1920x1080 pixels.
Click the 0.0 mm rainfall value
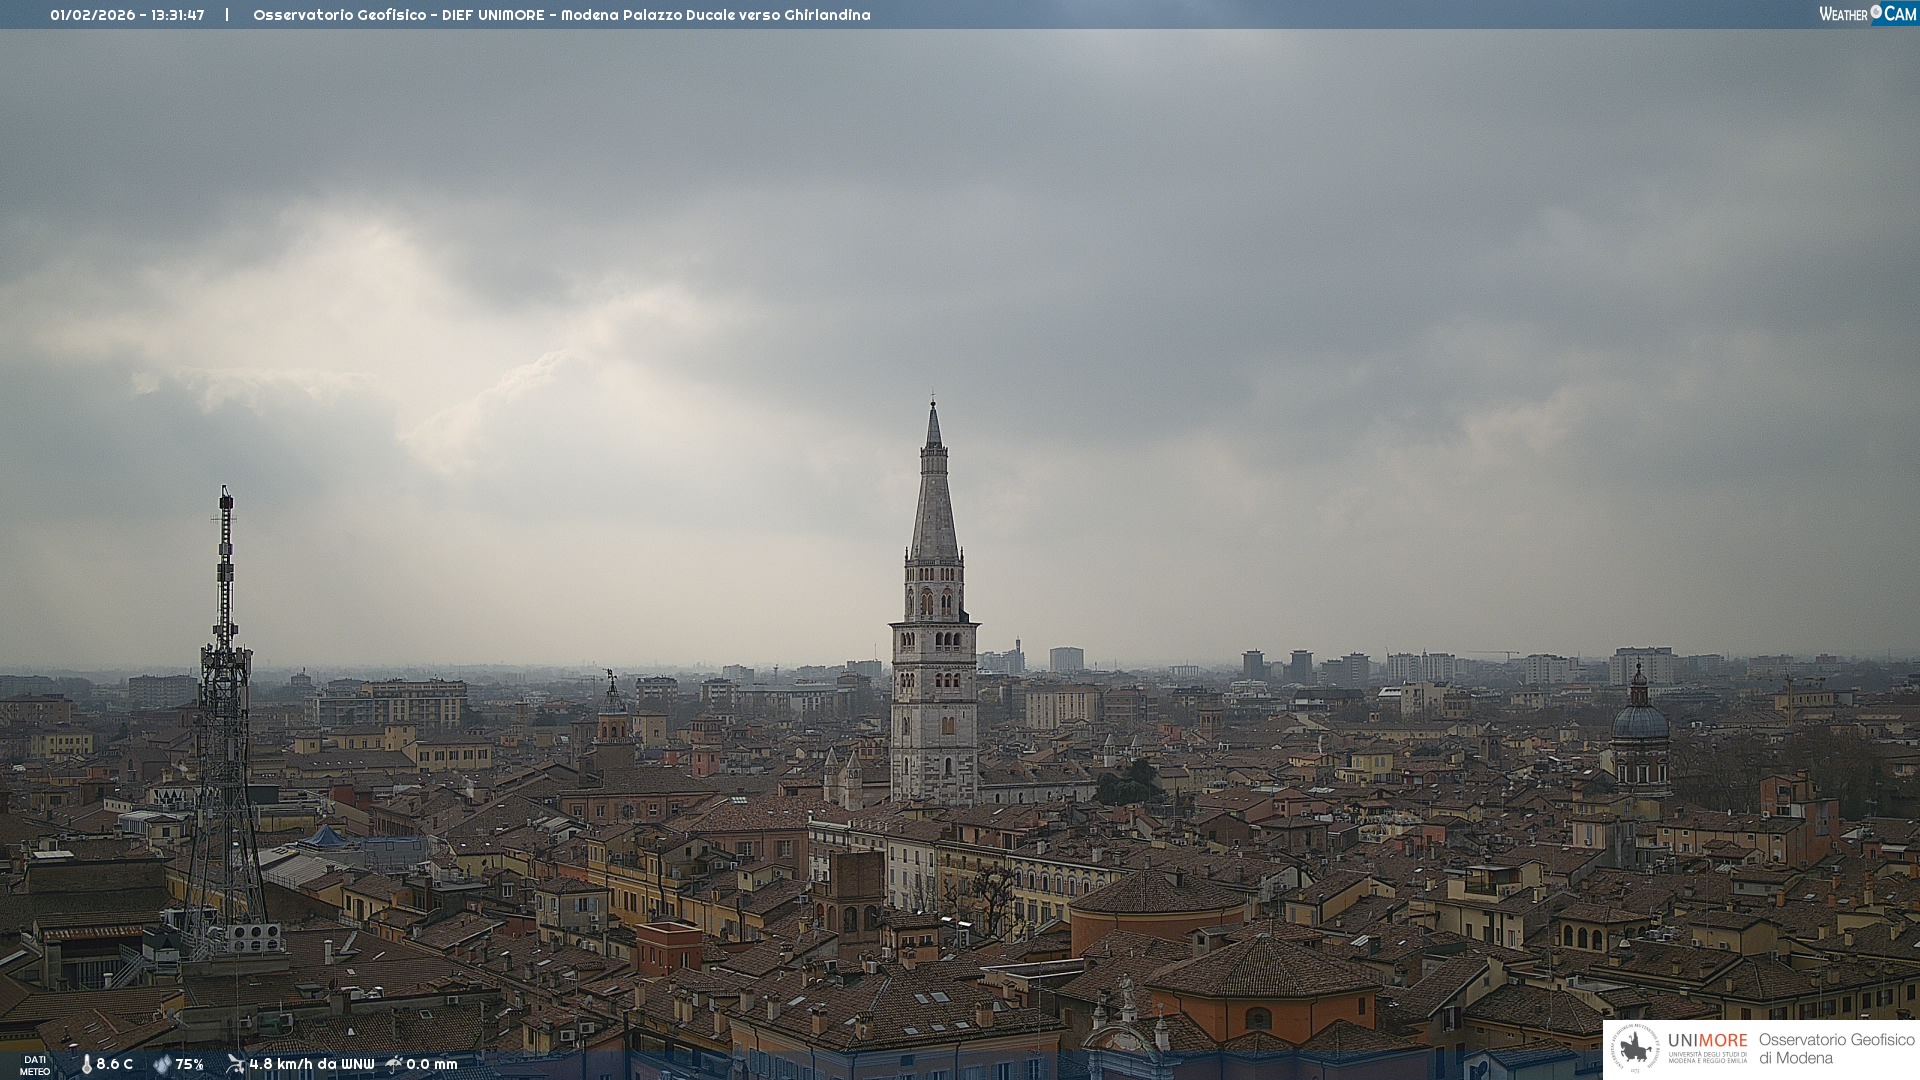coord(432,1065)
